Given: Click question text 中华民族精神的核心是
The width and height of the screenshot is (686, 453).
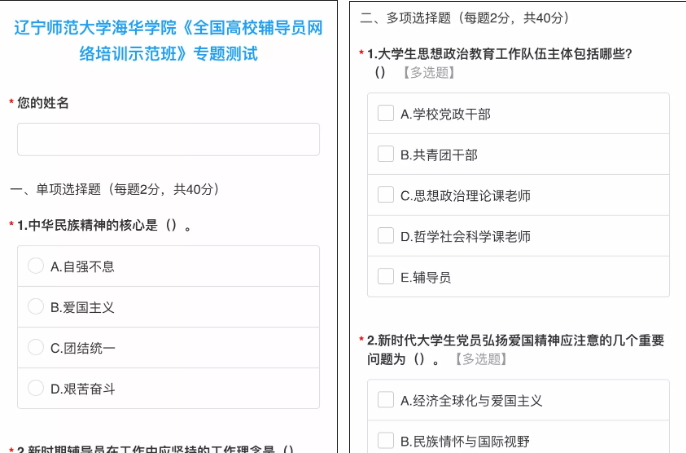Looking at the screenshot, I should click(104, 225).
